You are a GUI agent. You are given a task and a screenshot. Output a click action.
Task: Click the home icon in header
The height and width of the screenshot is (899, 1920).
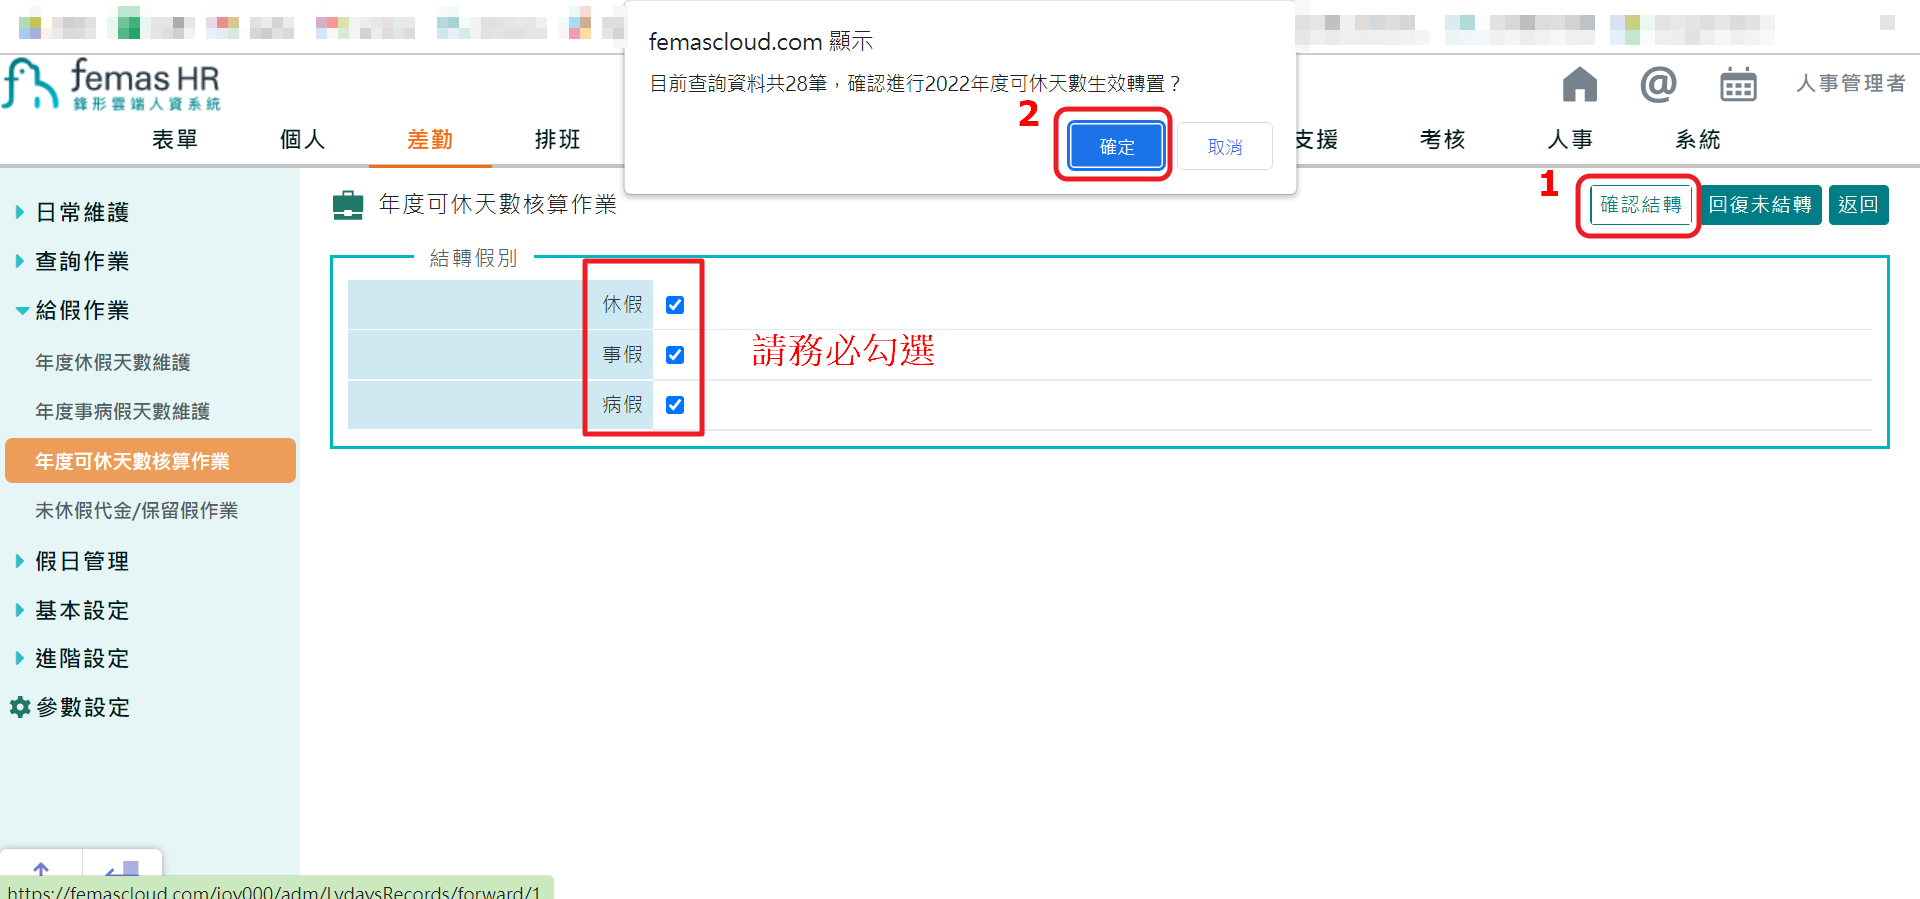(1580, 84)
